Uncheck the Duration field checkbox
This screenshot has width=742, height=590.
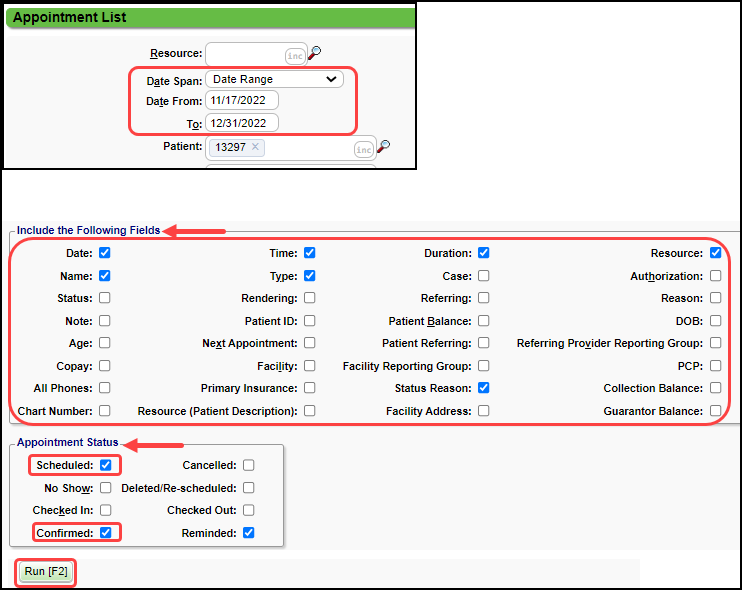[484, 253]
